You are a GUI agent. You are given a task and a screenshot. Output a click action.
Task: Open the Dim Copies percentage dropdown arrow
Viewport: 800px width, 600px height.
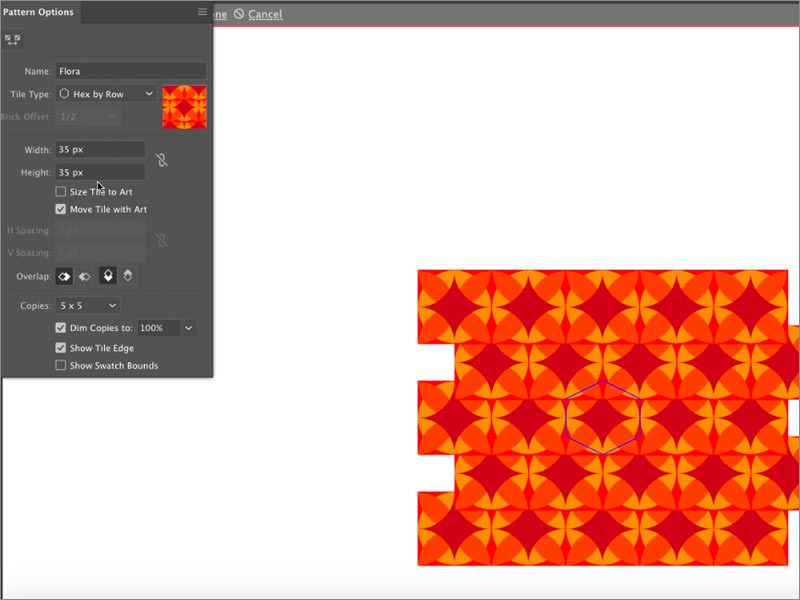[x=189, y=328]
